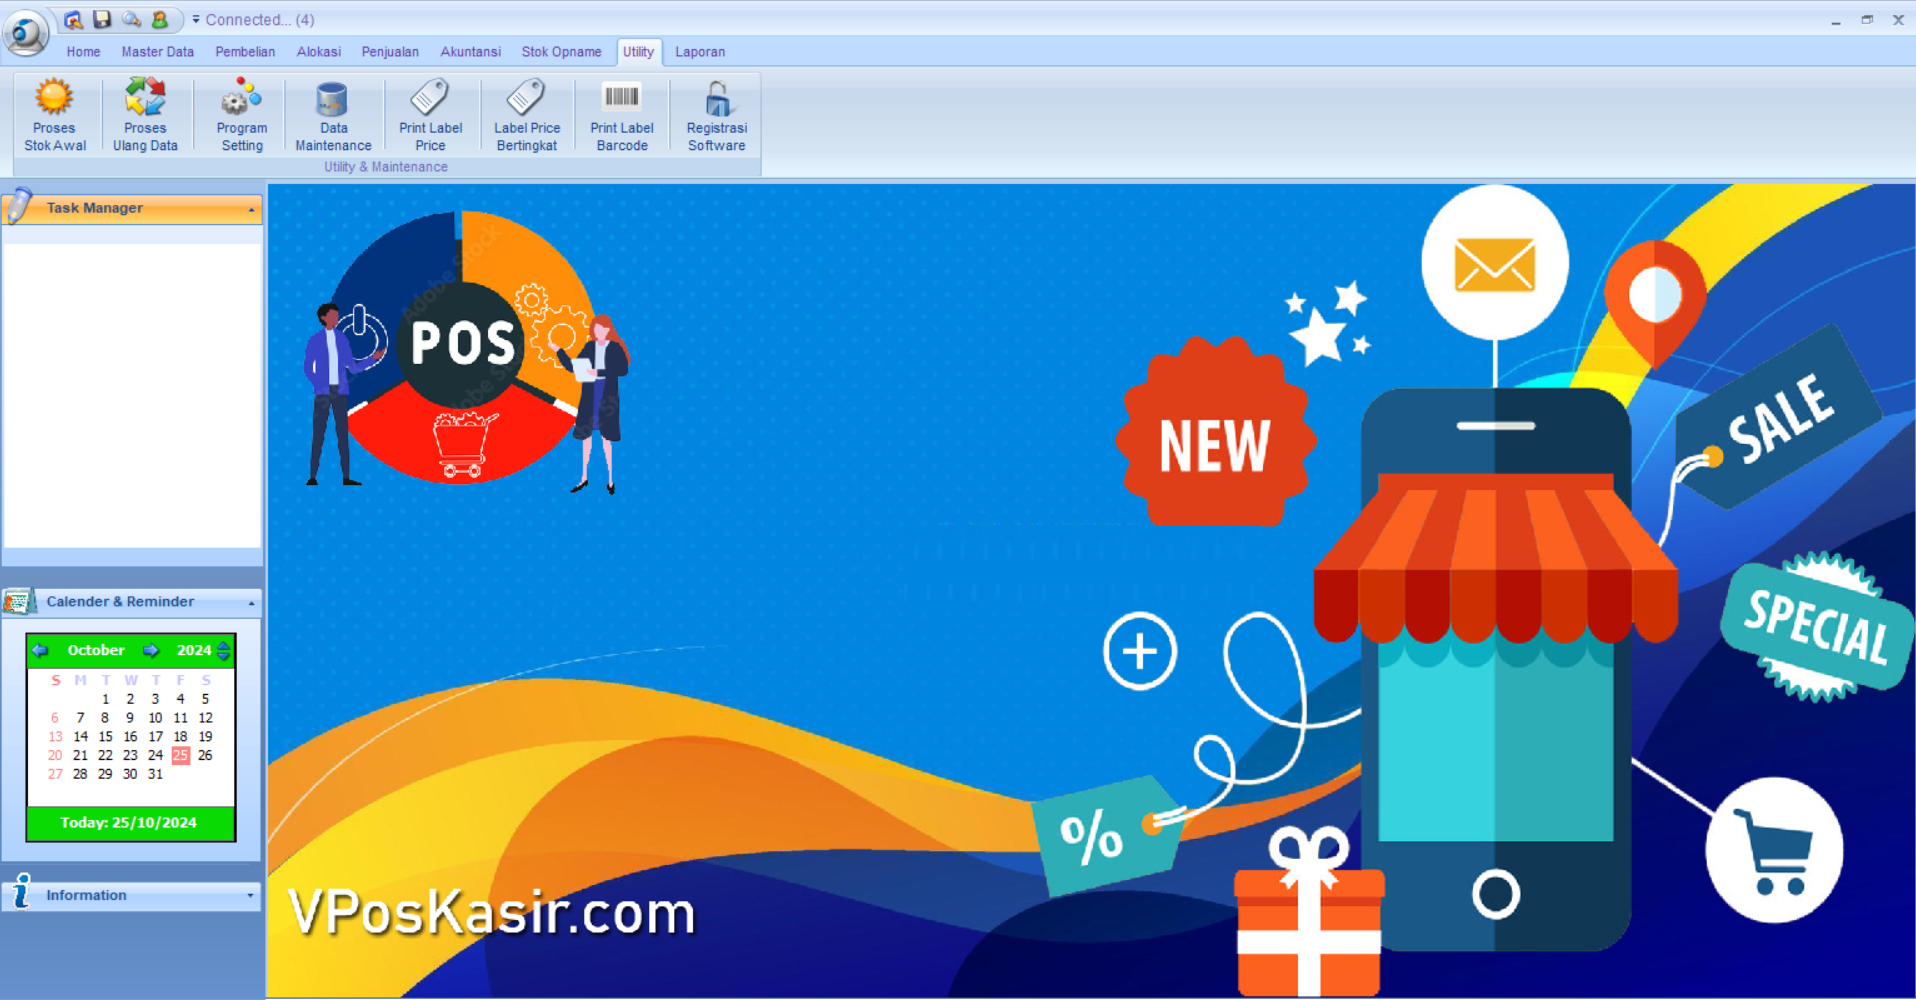1916x1000 pixels.
Task: Open Registrasi Software
Action: (717, 115)
